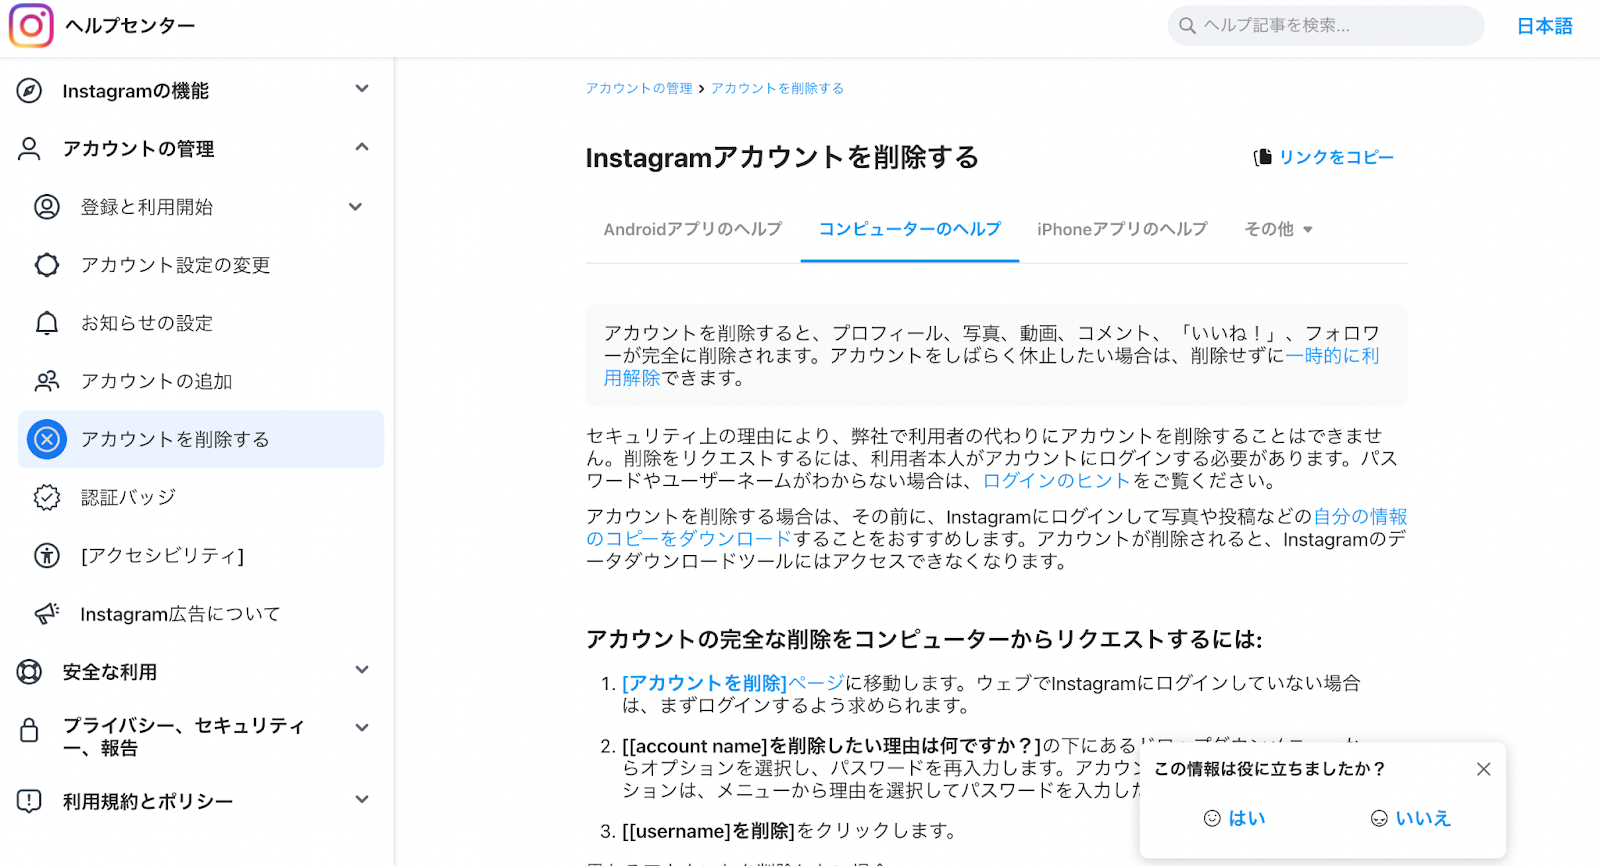The image size is (1600, 866).
Task: Switch to the Androidアプリのヘルプ tab
Action: pyautogui.click(x=693, y=230)
